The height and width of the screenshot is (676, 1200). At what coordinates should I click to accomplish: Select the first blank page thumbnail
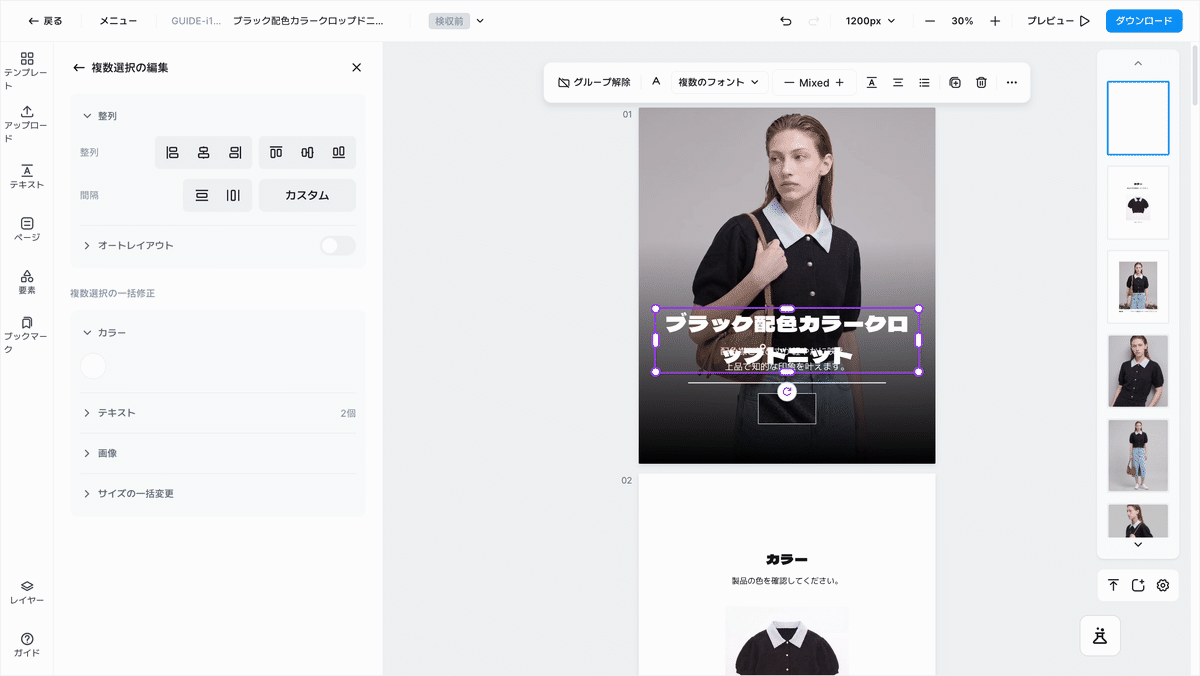[x=1138, y=118]
